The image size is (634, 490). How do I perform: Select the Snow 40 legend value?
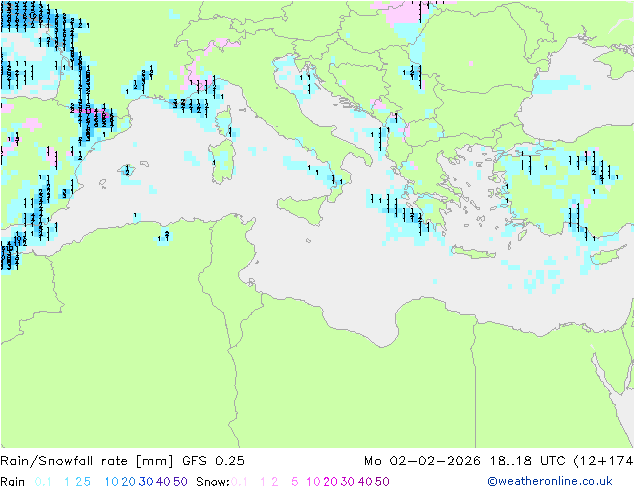tap(365, 482)
